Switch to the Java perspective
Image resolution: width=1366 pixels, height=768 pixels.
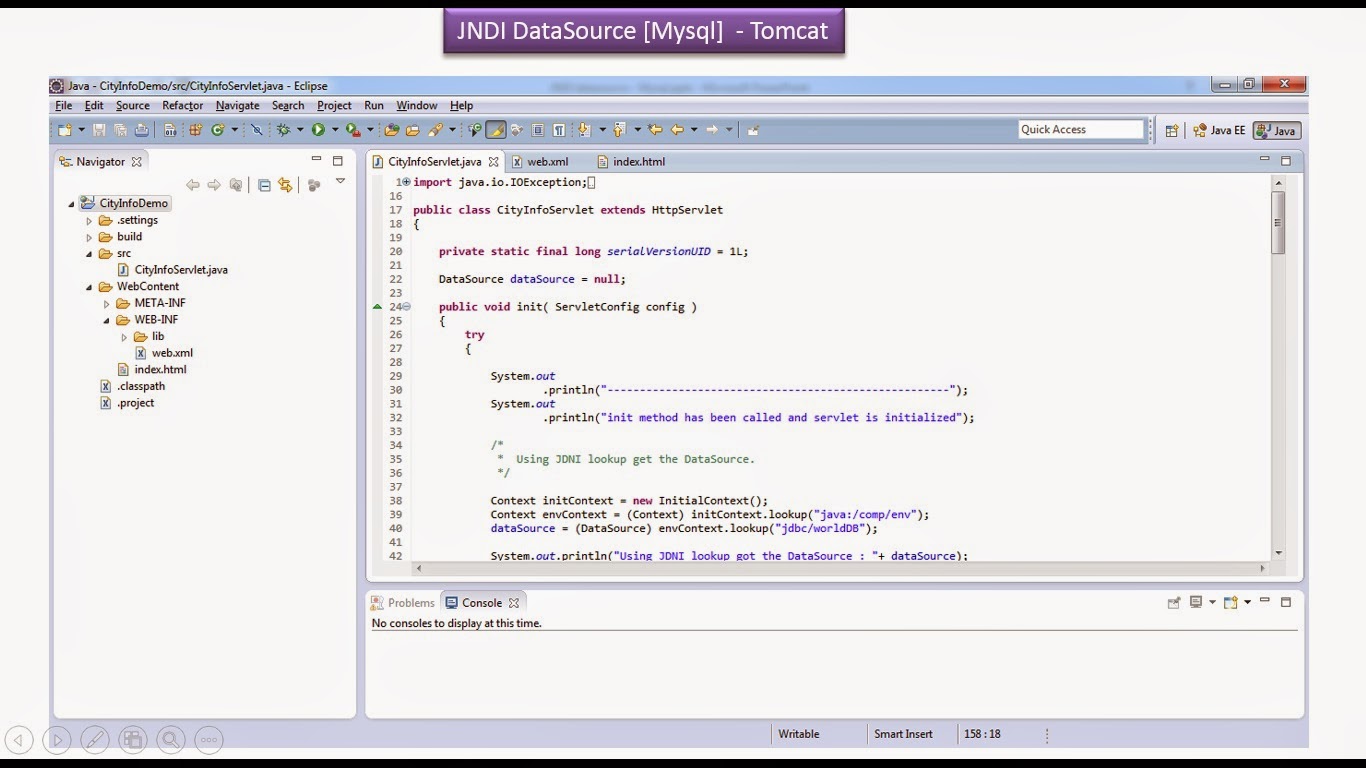[x=1277, y=130]
